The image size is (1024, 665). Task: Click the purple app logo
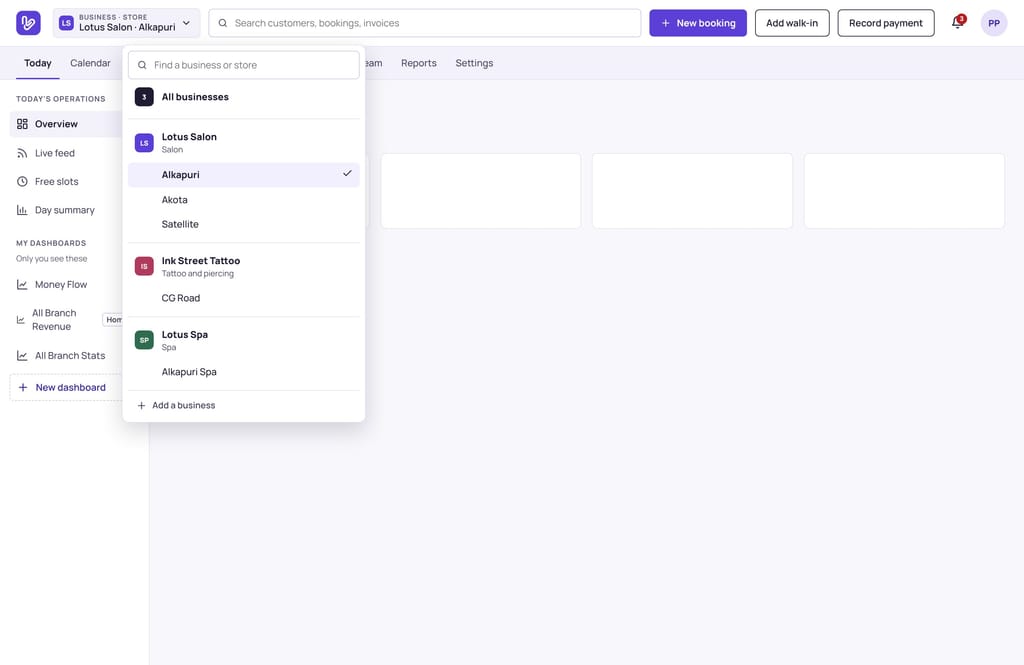coord(28,23)
